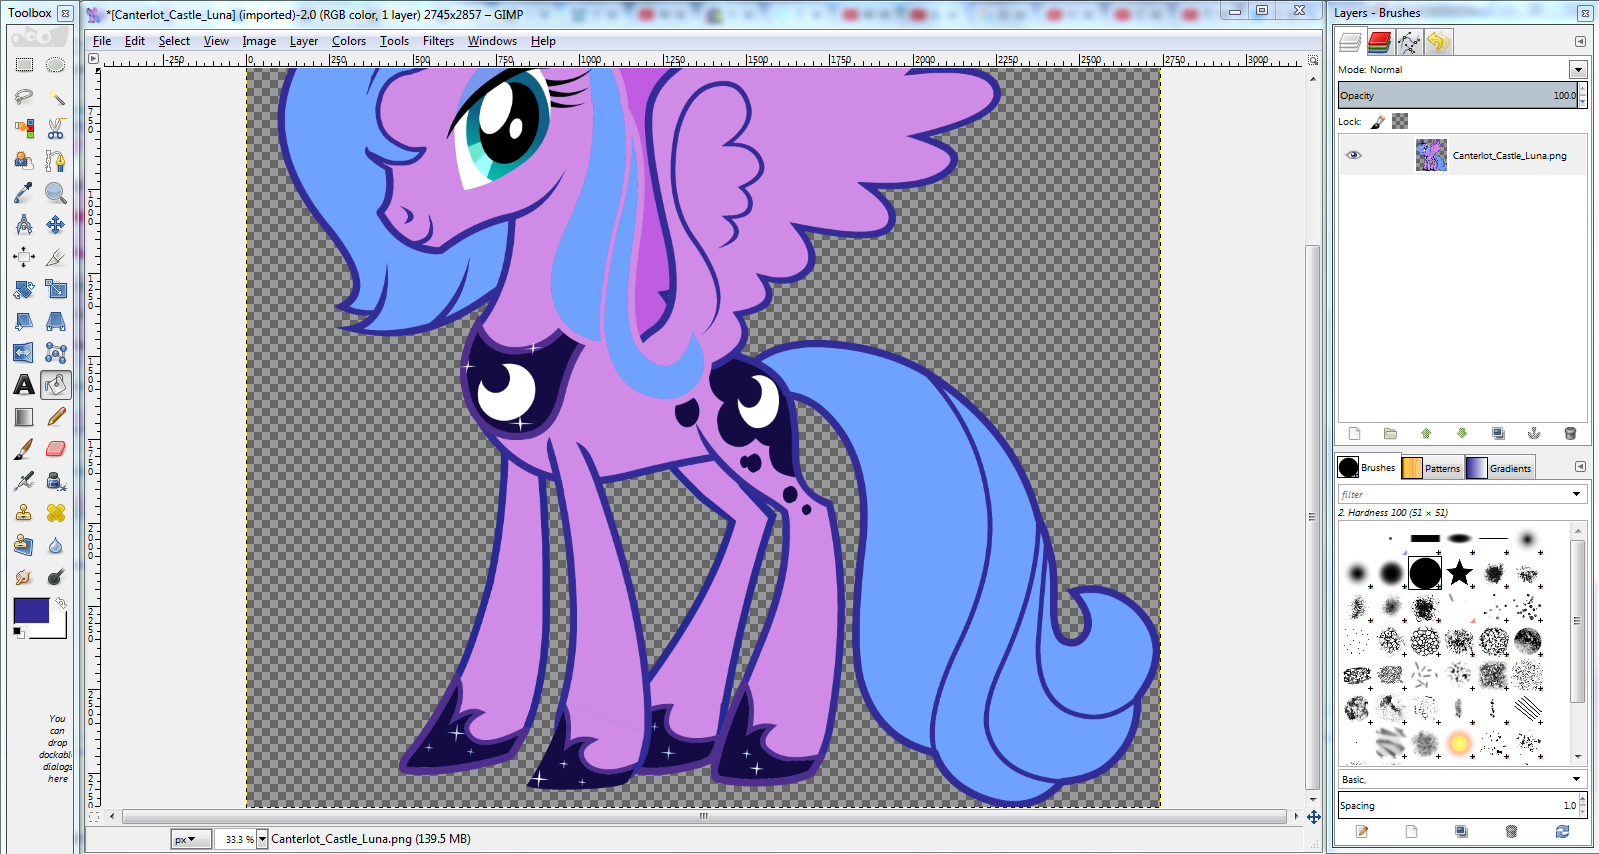The image size is (1599, 854).
Task: Toggle lock pixels for the layer
Action: pyautogui.click(x=1378, y=122)
